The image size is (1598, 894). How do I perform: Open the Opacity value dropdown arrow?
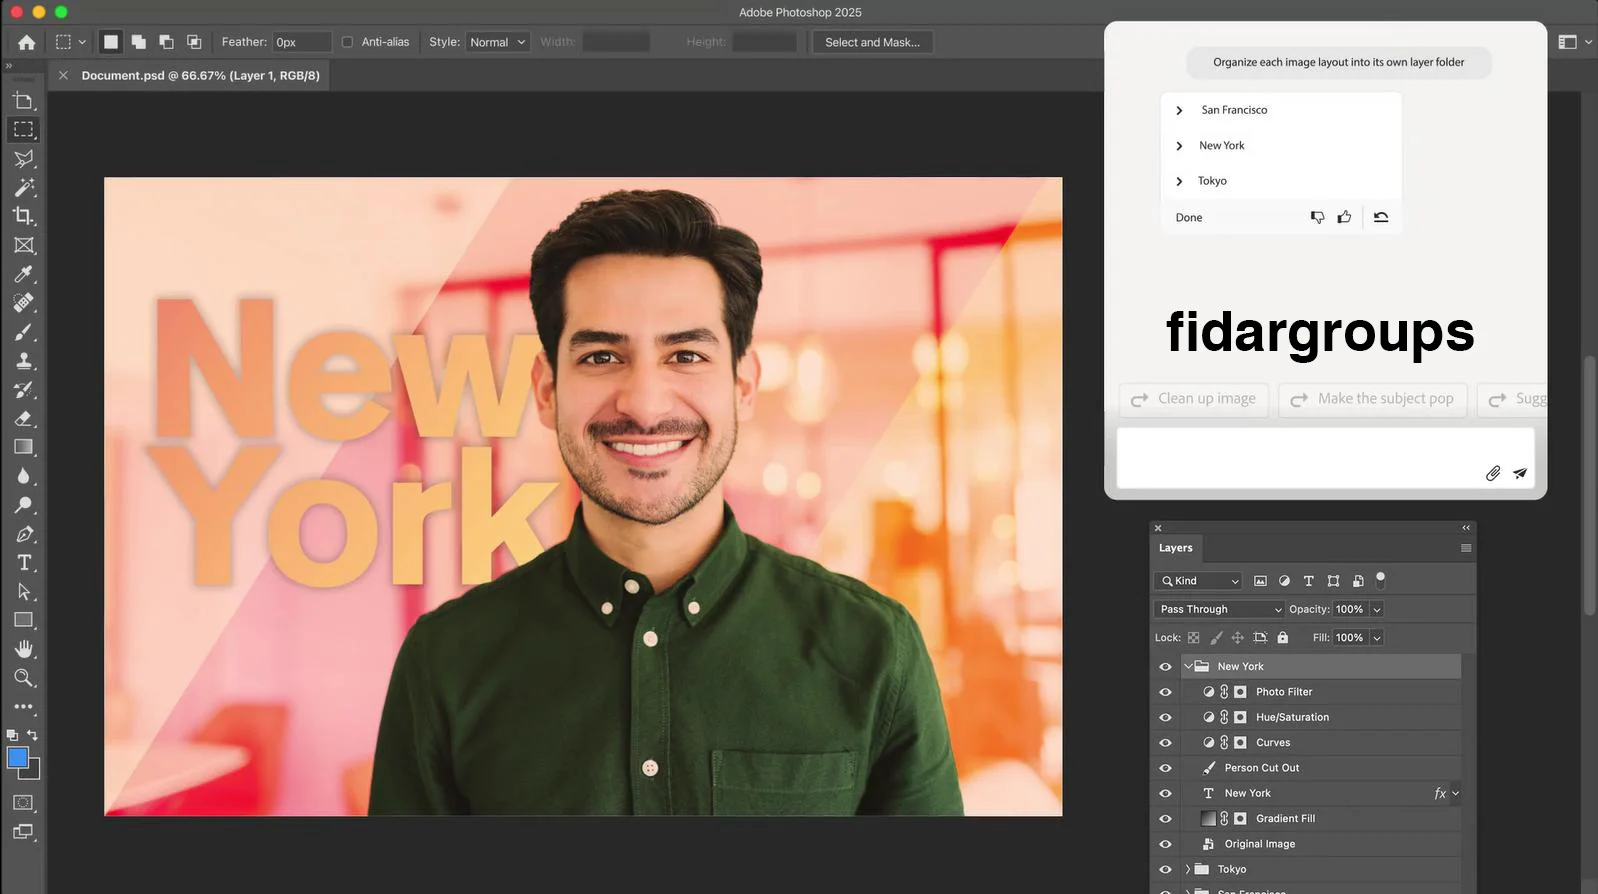tap(1377, 609)
